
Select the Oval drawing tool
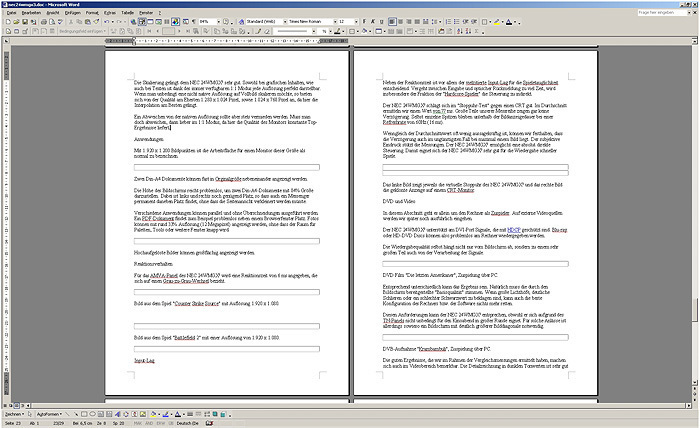[92, 414]
